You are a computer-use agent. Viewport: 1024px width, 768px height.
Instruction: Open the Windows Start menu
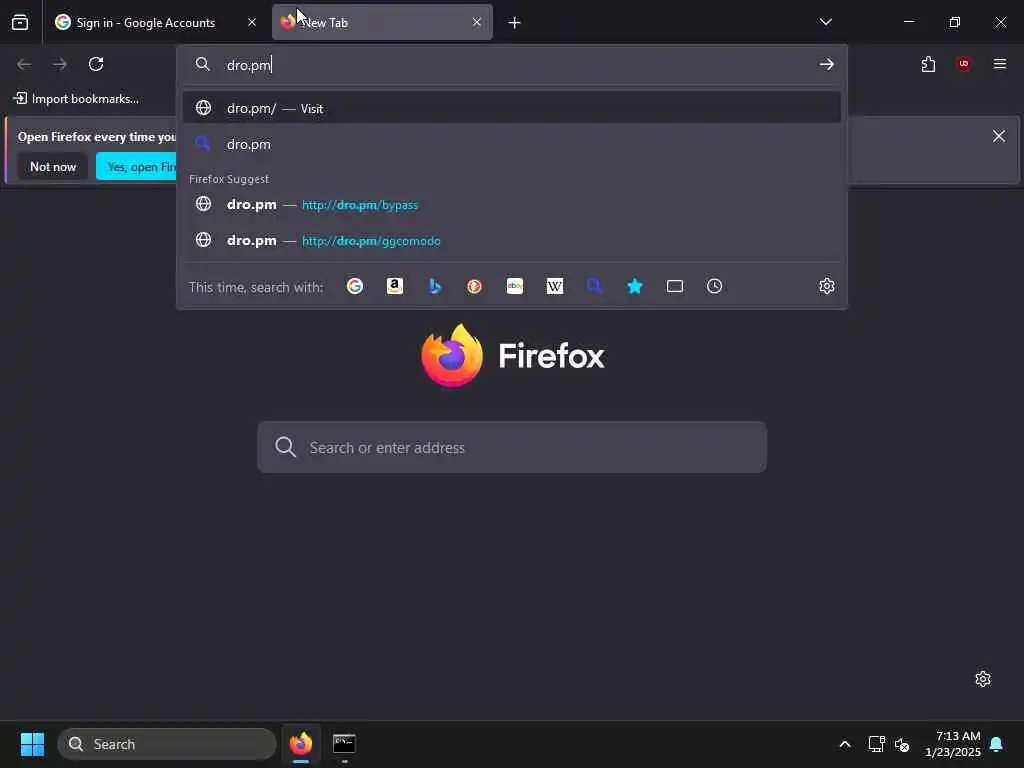click(32, 744)
